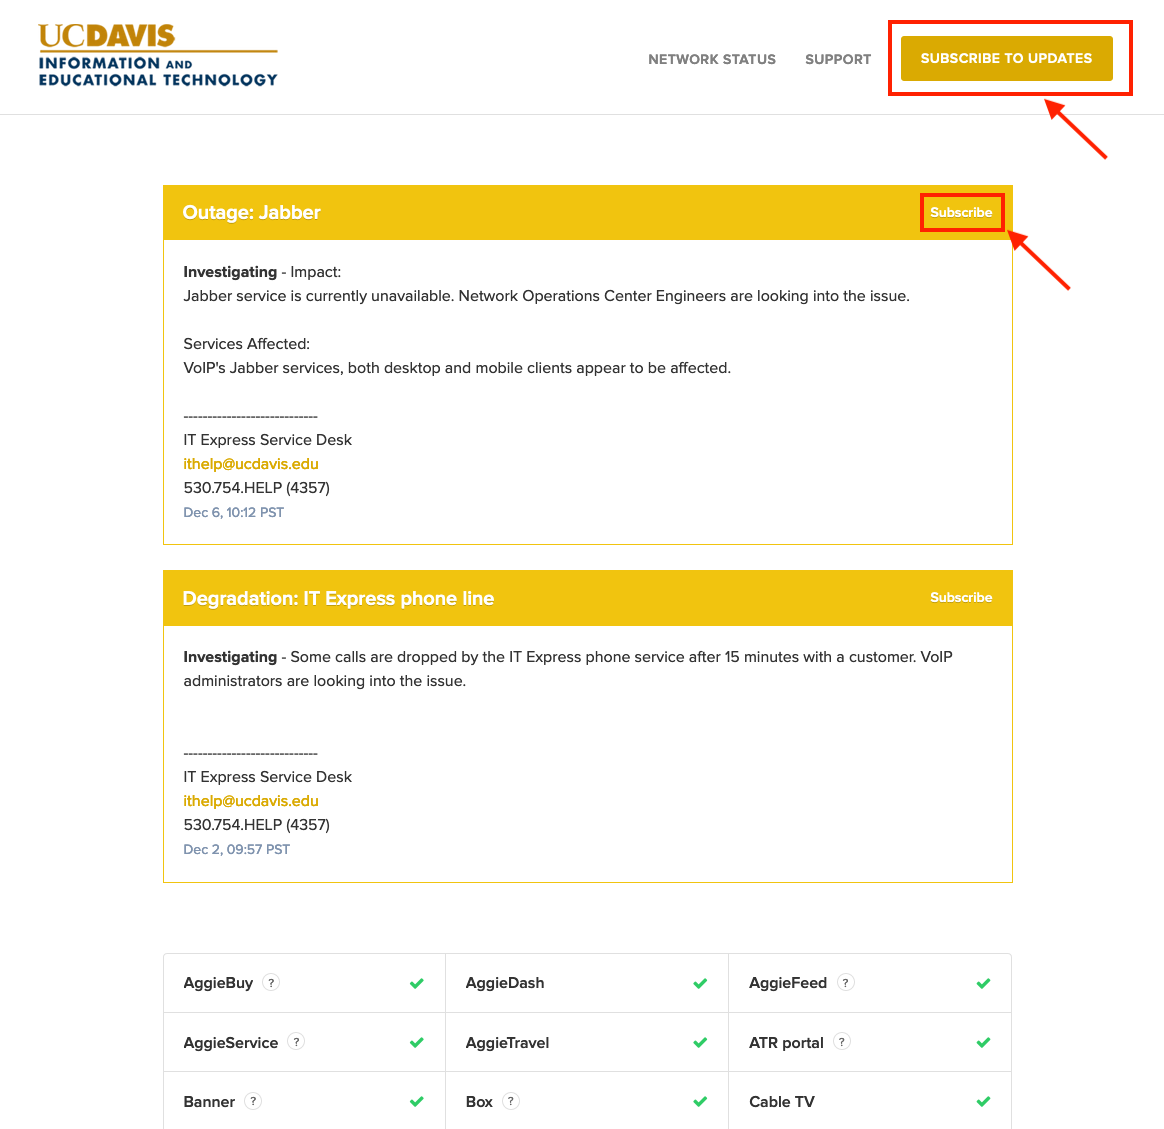Subscribe to the IT Express phone line degradation
1164x1129 pixels.
961,598
